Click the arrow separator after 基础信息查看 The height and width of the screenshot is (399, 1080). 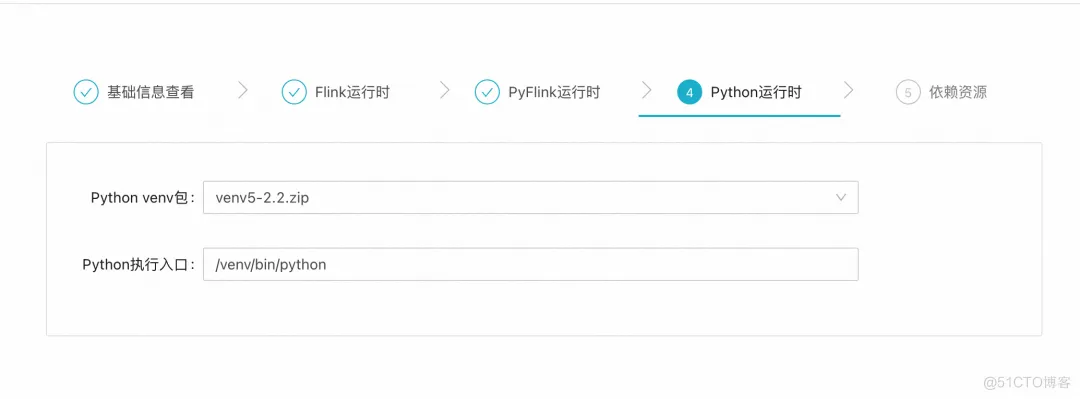click(x=242, y=90)
